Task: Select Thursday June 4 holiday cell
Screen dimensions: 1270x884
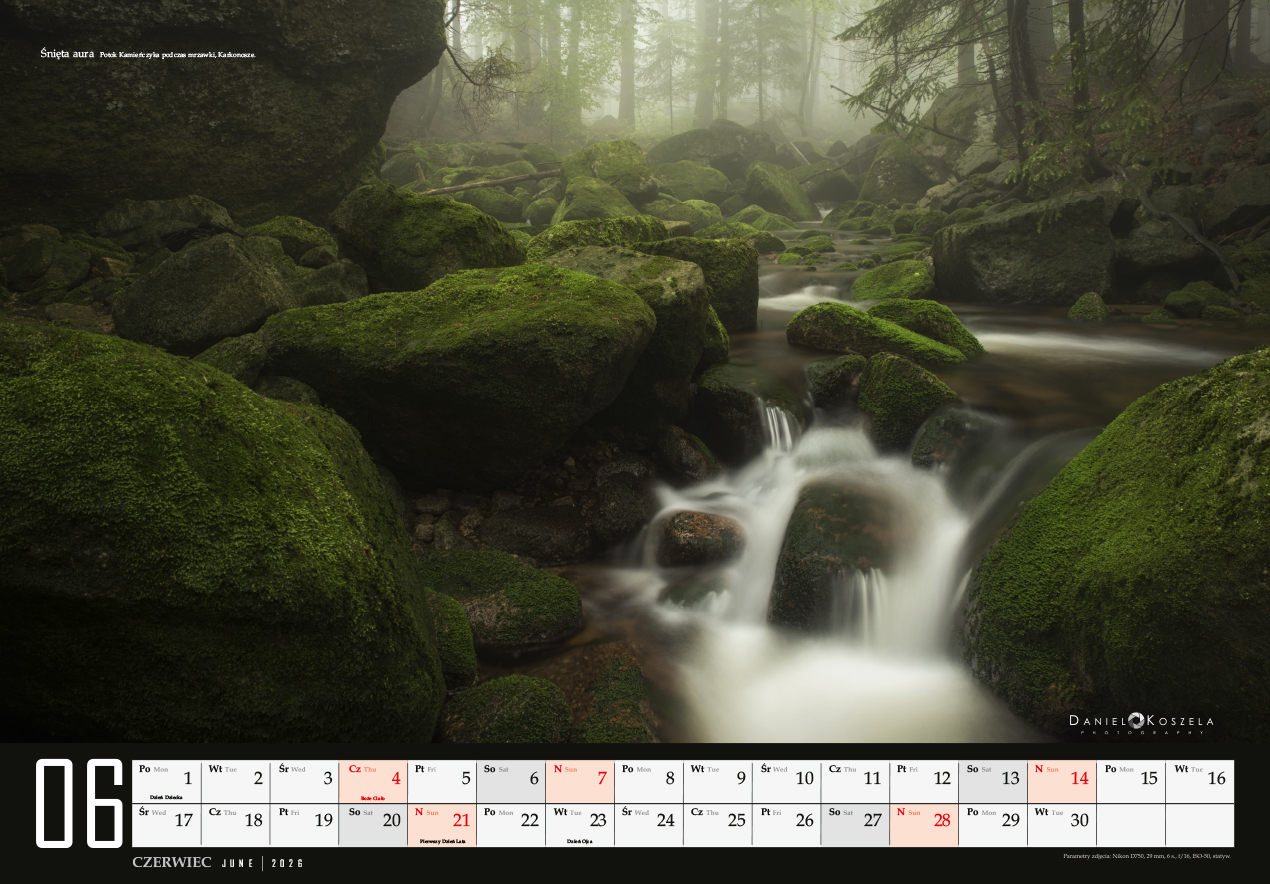Action: tap(373, 782)
